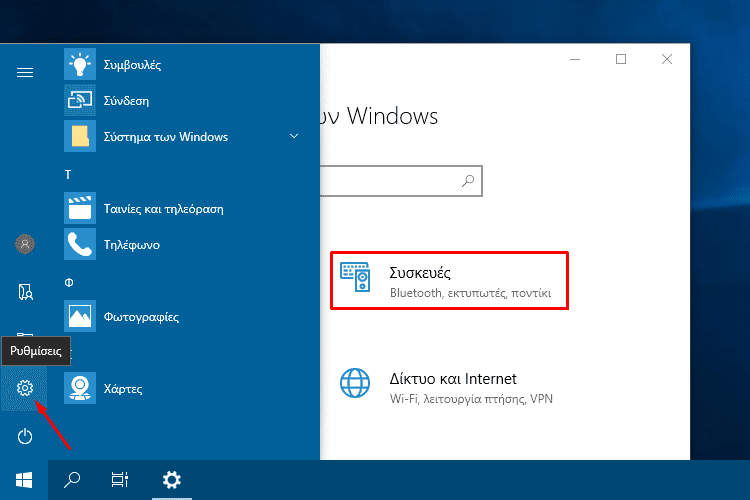750x500 pixels.
Task: Close the Settings window
Action: point(667,59)
